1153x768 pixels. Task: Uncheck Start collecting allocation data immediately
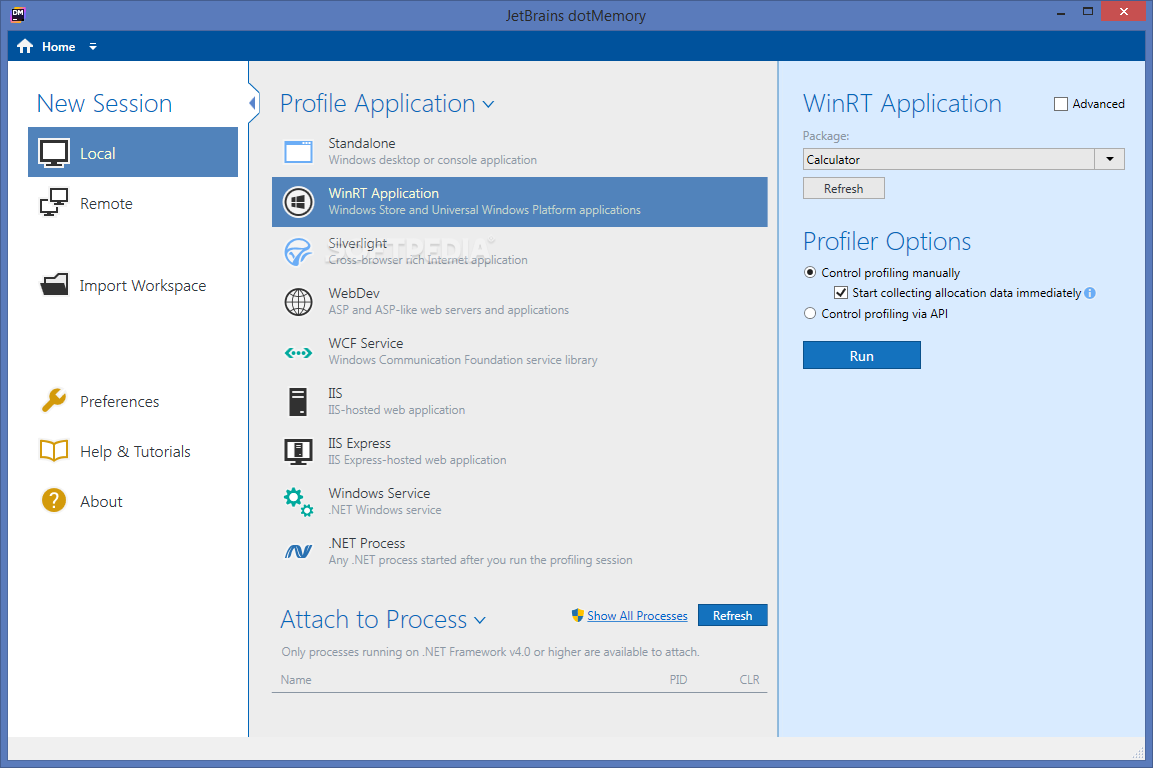pyautogui.click(x=841, y=293)
